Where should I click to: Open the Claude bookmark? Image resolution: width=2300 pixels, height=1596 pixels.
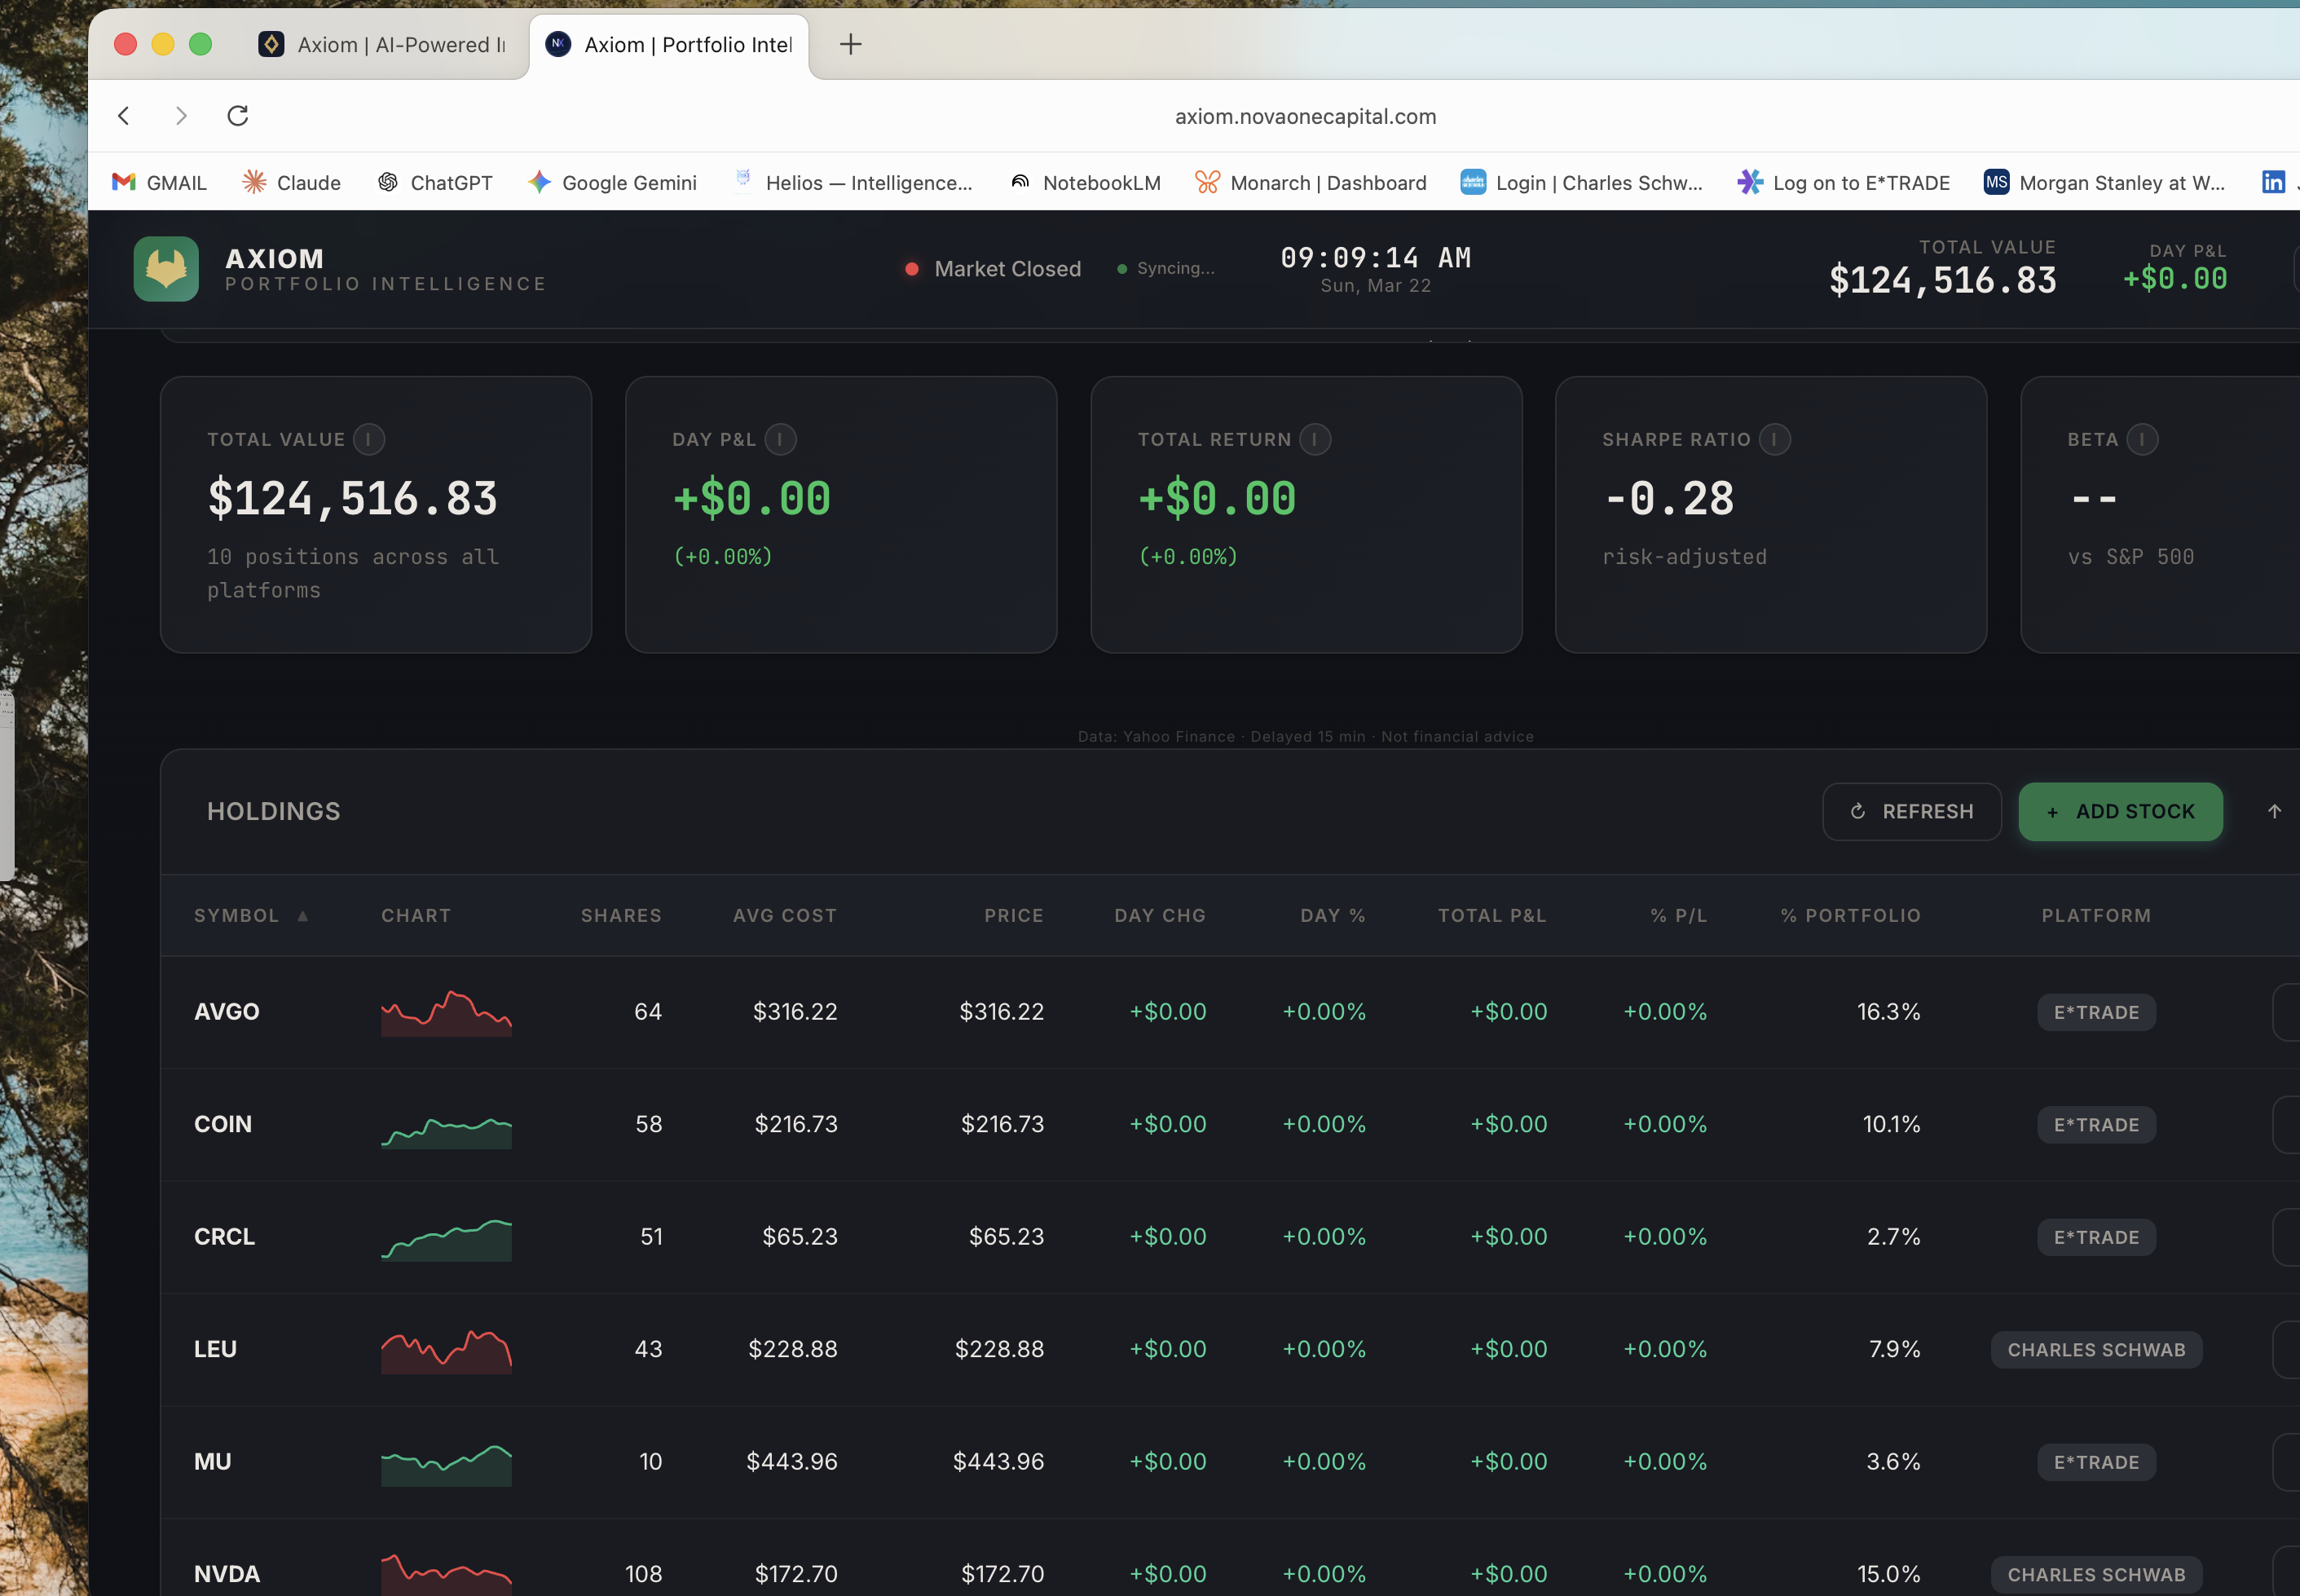click(x=292, y=182)
